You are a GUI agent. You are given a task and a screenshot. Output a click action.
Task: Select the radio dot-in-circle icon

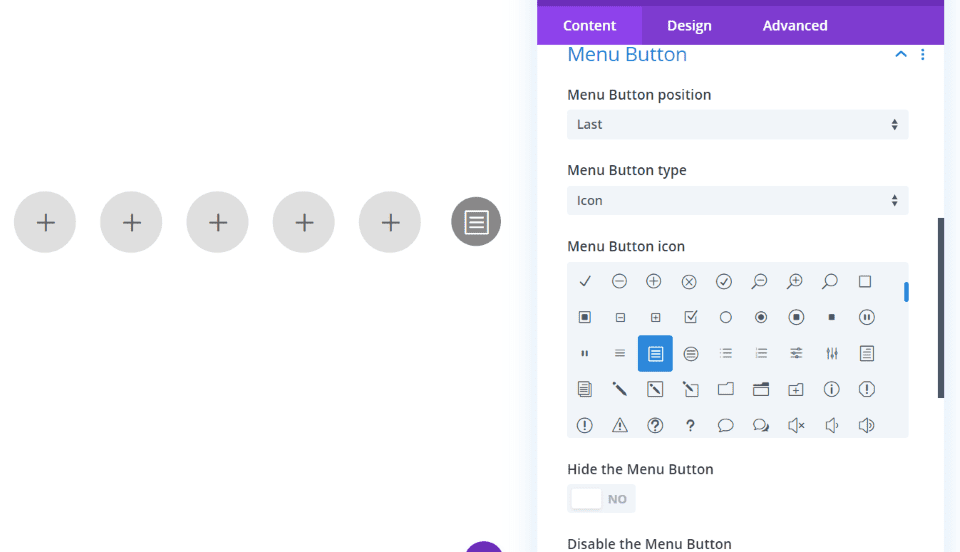coord(761,317)
